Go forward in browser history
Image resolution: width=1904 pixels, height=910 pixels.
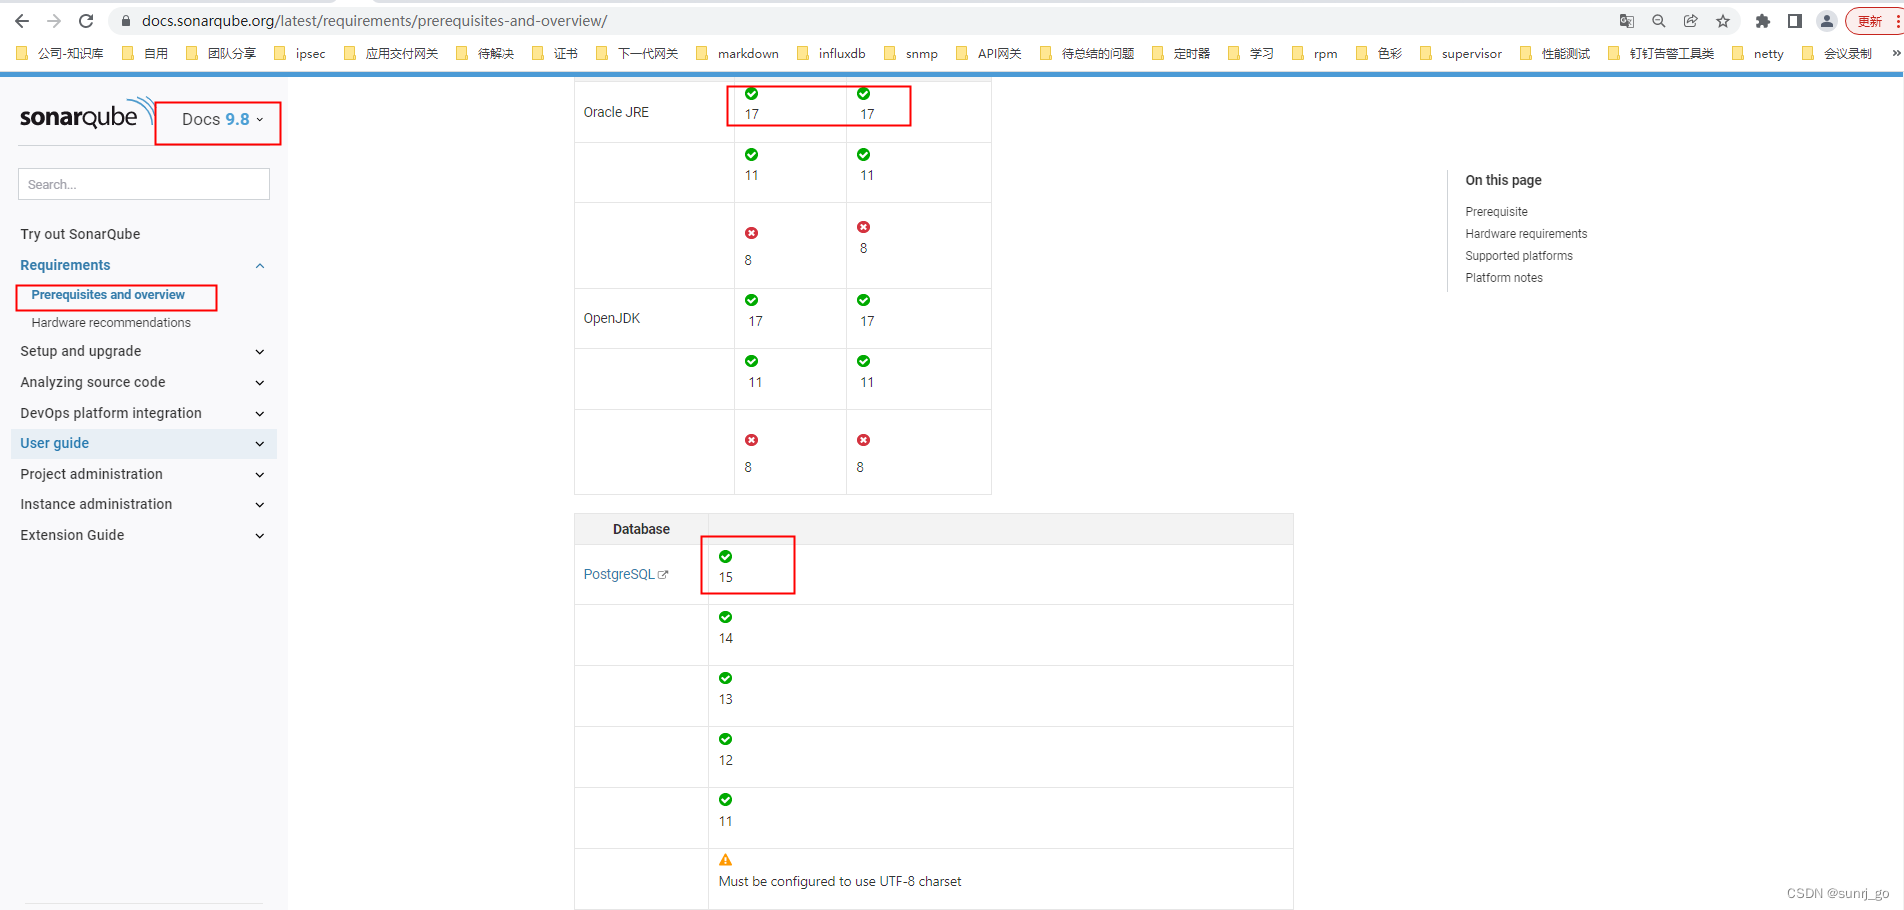click(54, 21)
